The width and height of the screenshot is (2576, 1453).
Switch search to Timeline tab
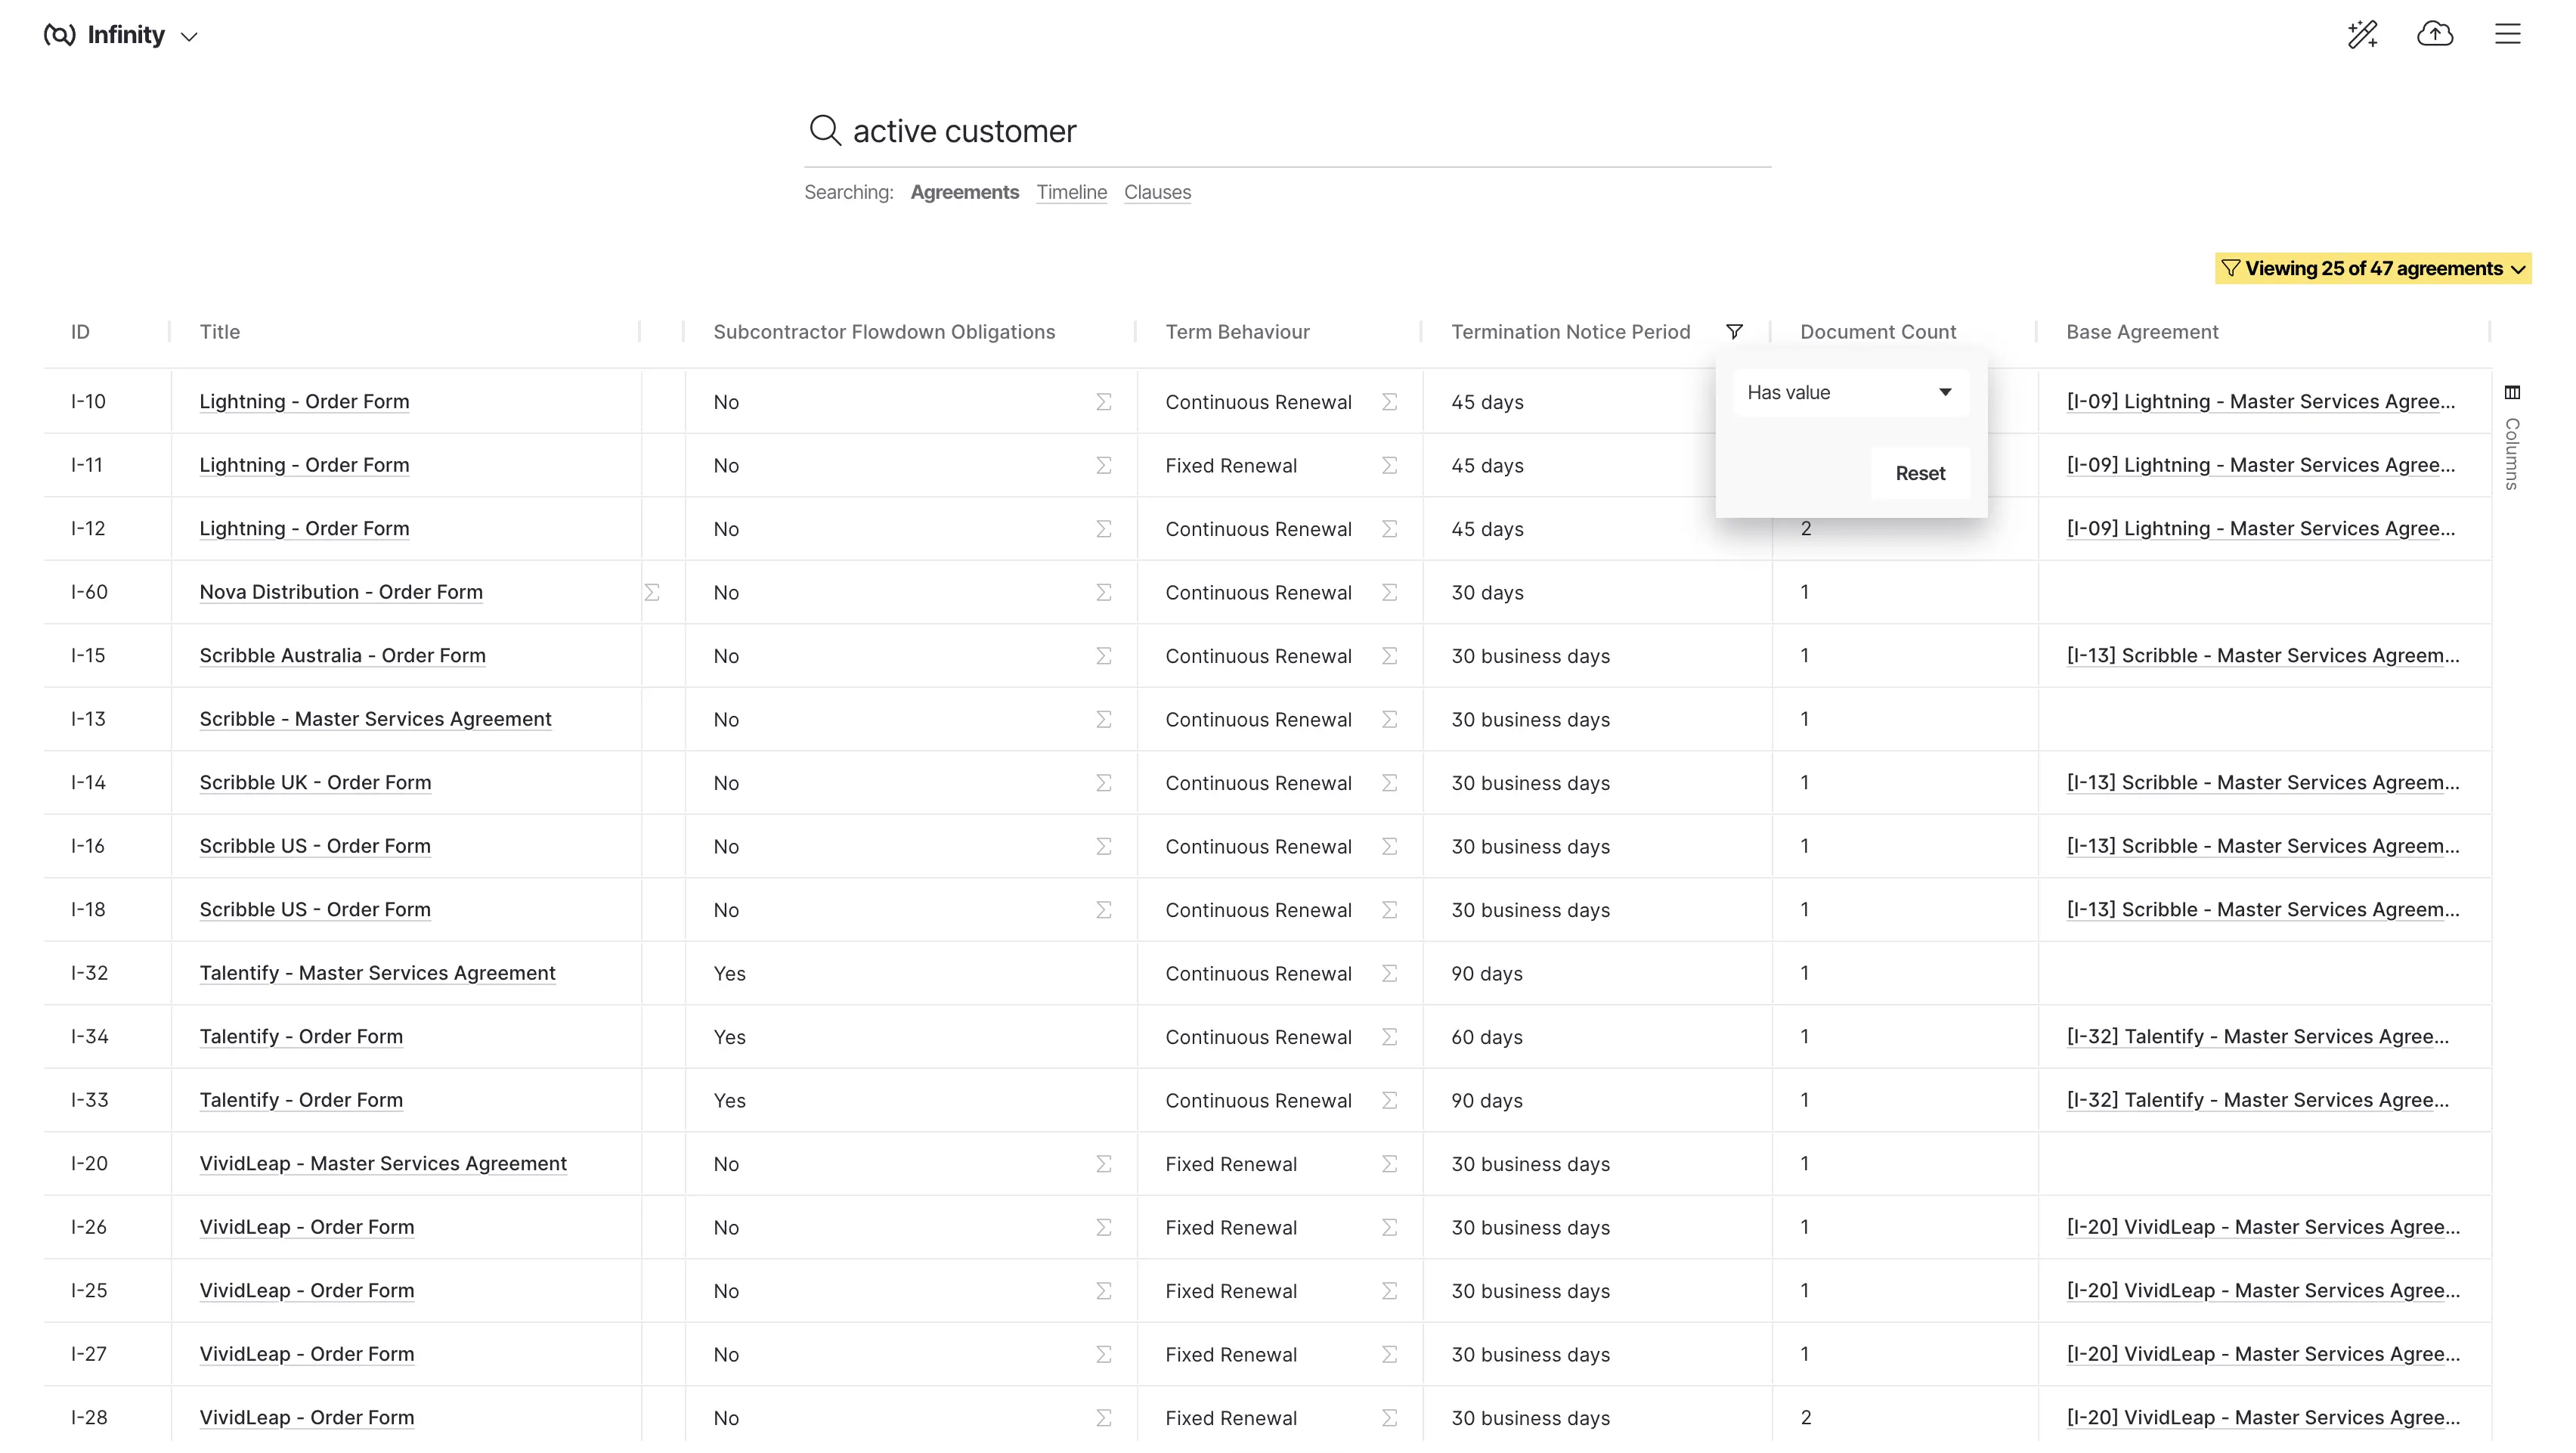[1071, 192]
